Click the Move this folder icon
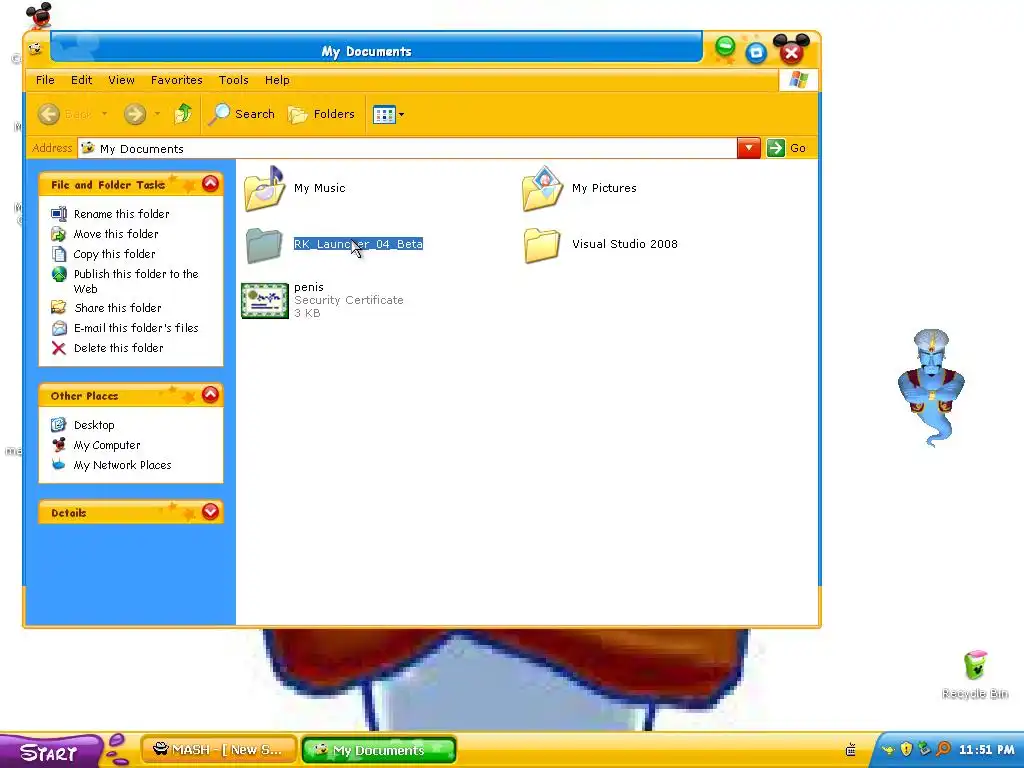This screenshot has width=1024, height=768. 59,234
